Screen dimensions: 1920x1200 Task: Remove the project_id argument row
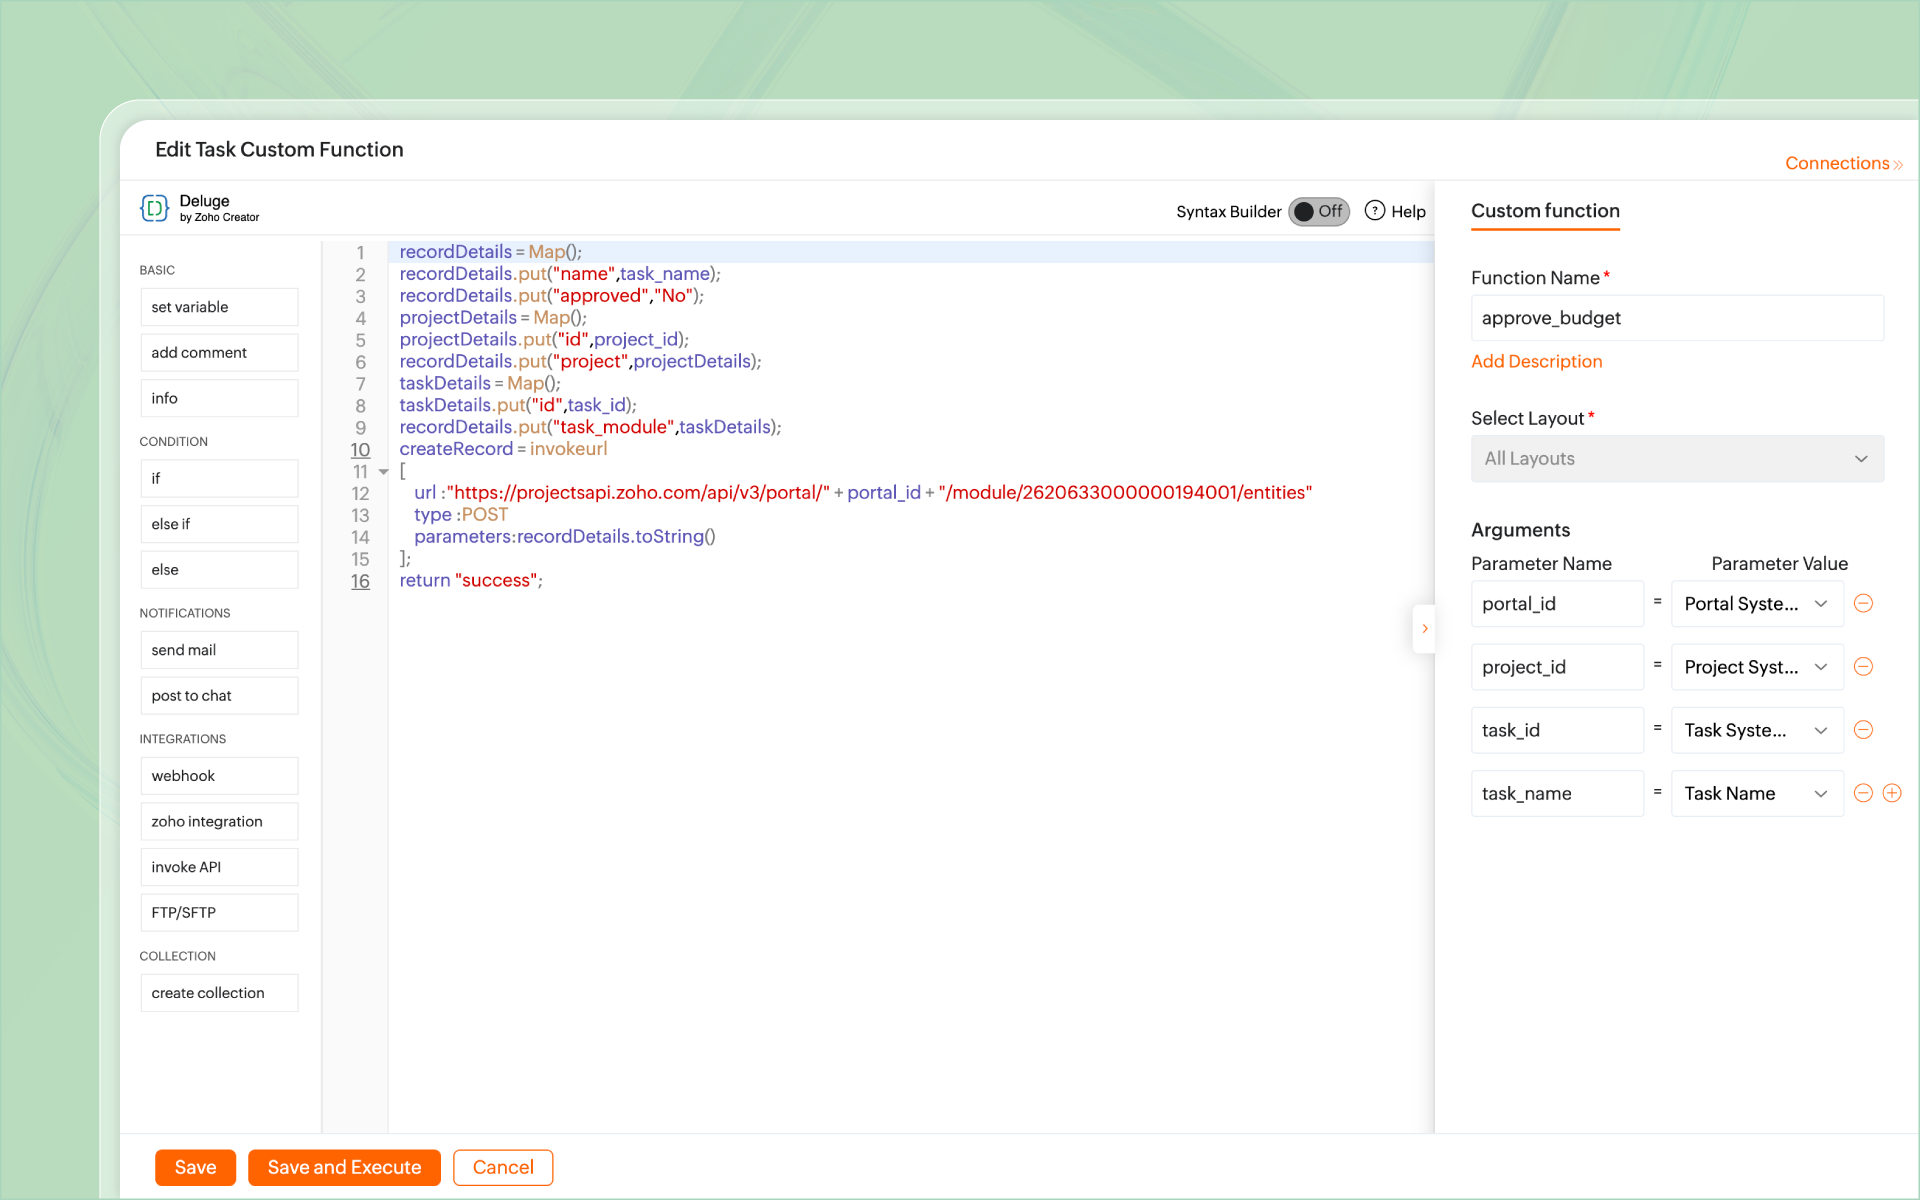[x=1863, y=667]
